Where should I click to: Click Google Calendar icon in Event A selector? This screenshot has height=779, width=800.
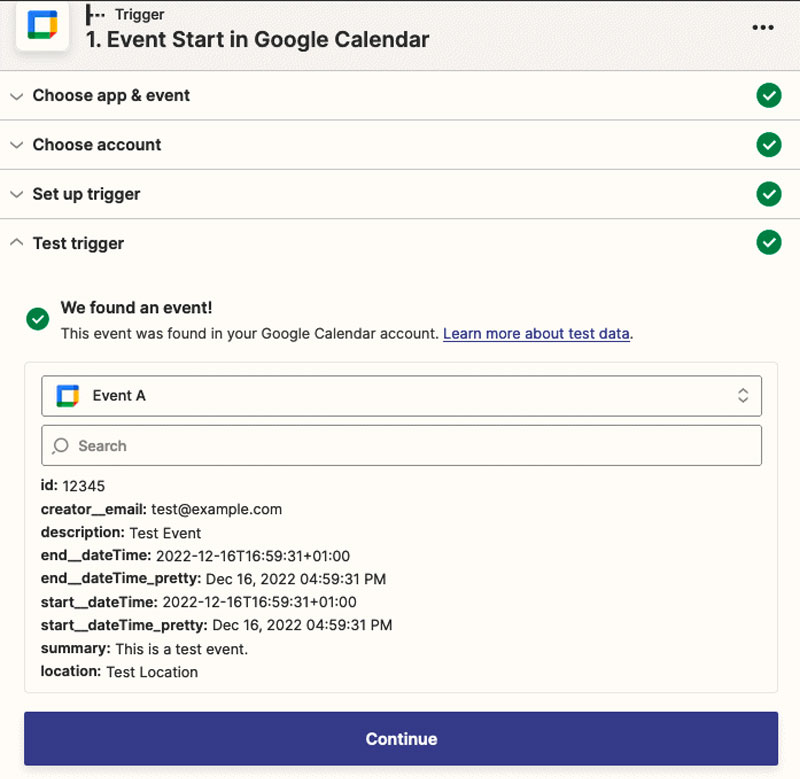coord(68,396)
